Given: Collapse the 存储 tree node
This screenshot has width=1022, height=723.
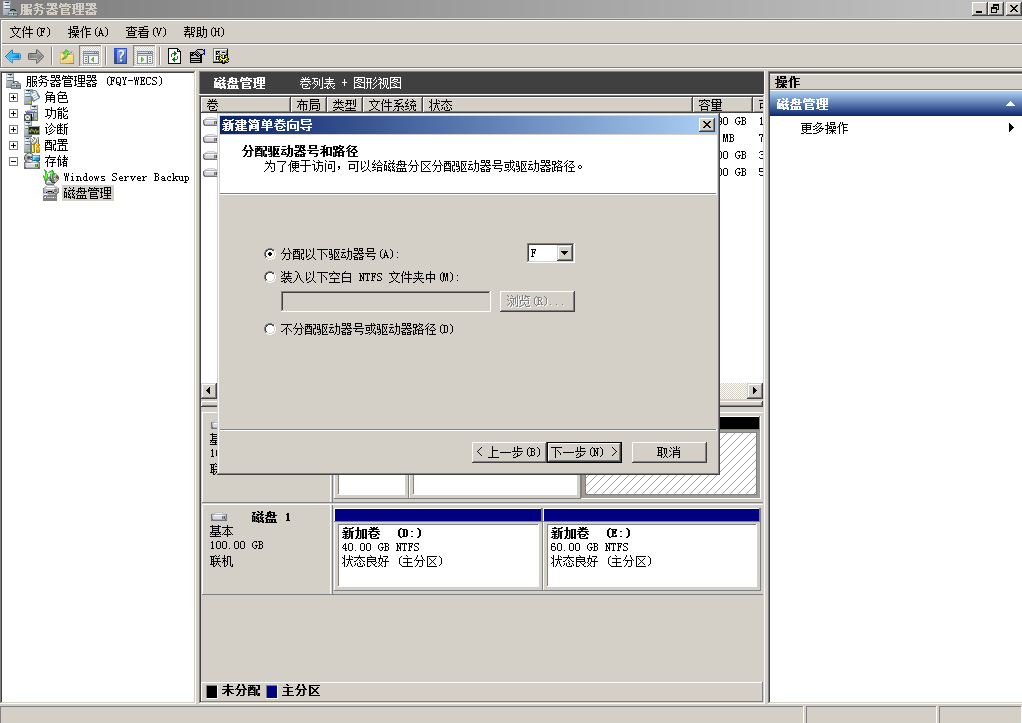Looking at the screenshot, I should pyautogui.click(x=13, y=161).
